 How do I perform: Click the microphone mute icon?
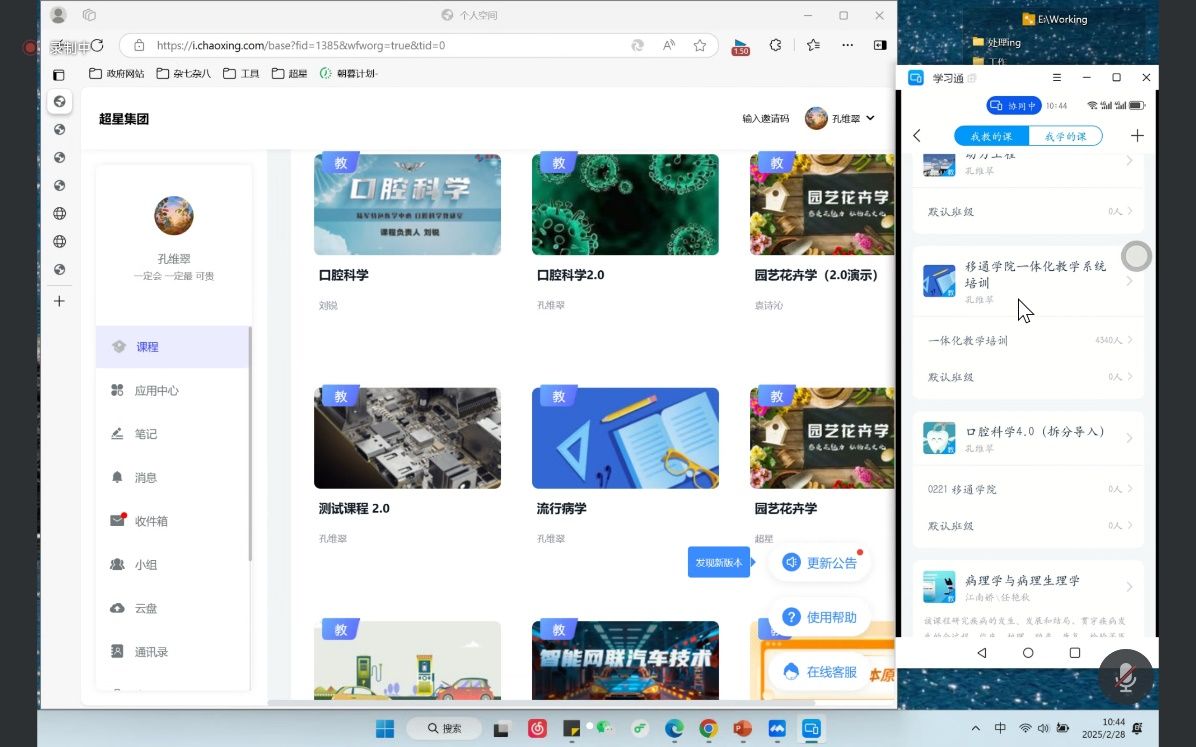coord(1126,678)
